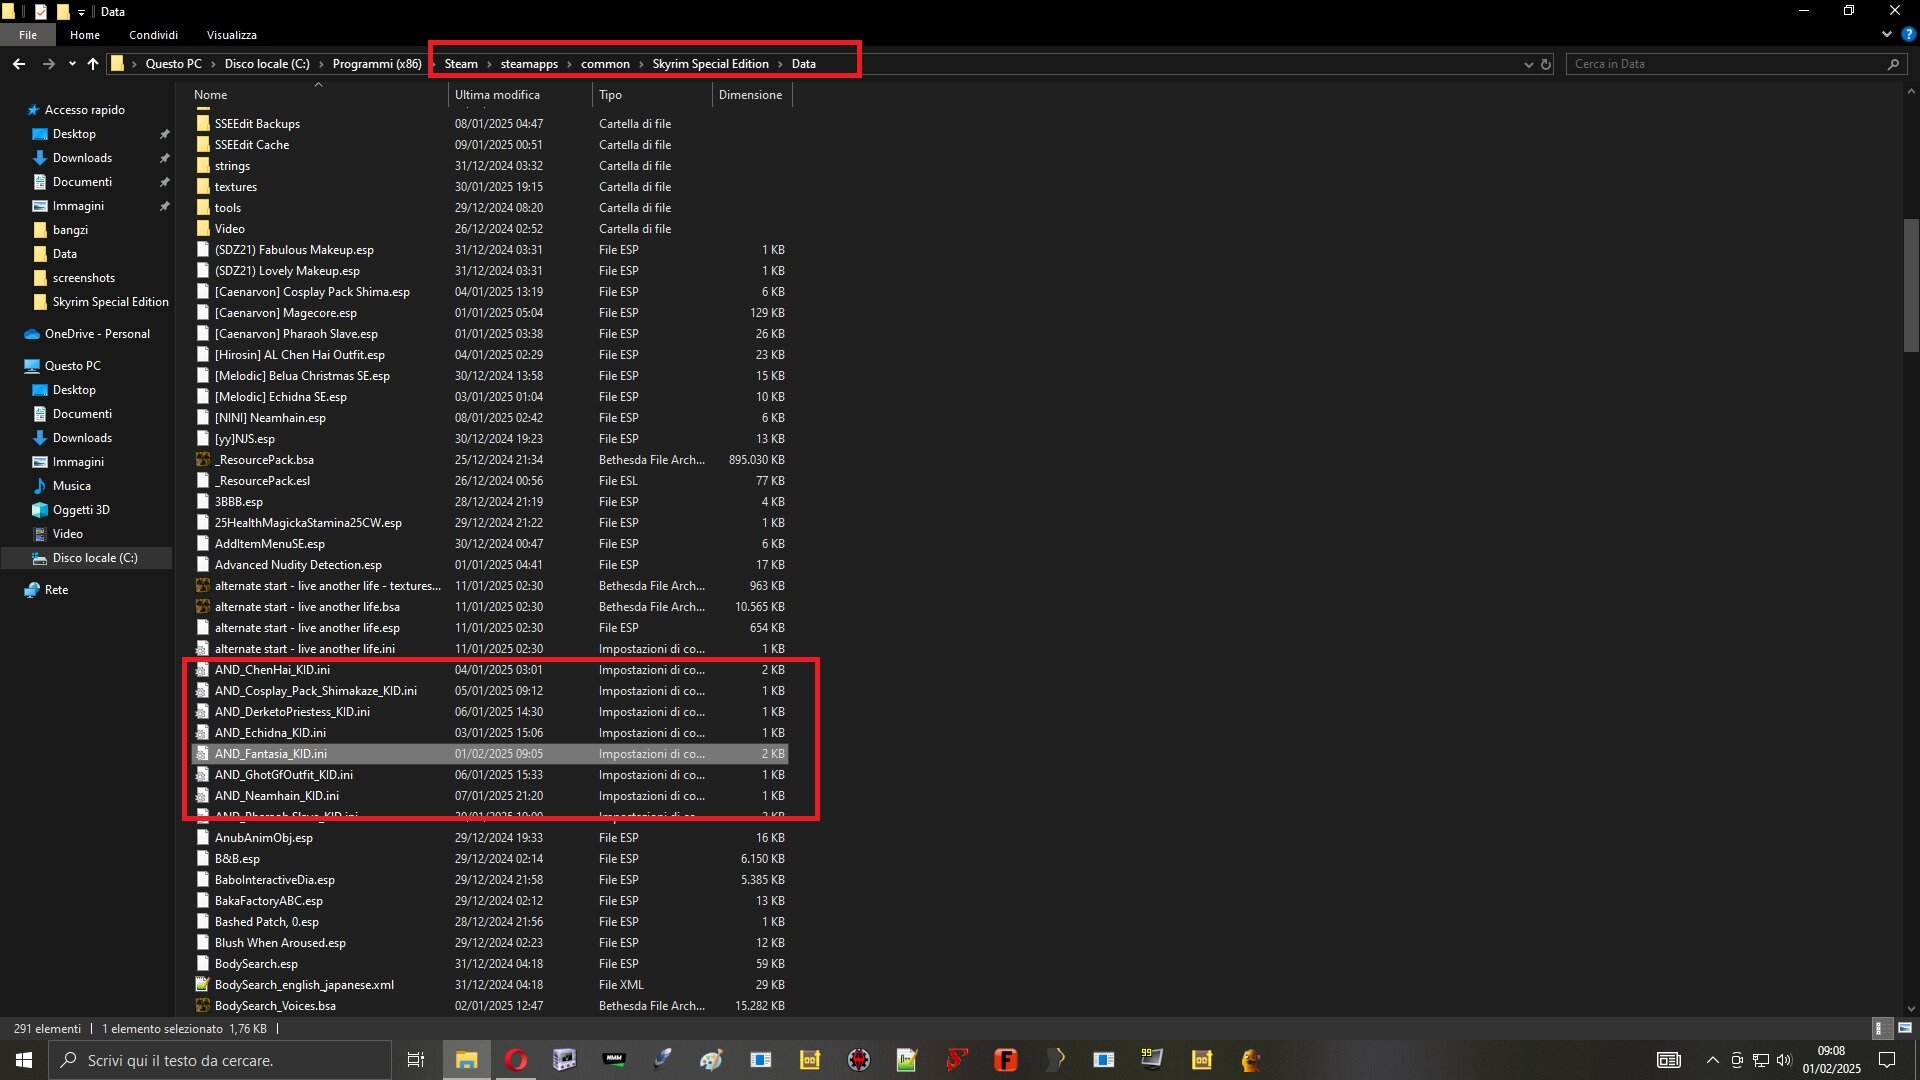Click the AND_Fantasia_KID.ini file icon
The width and height of the screenshot is (1920, 1080).
(203, 754)
